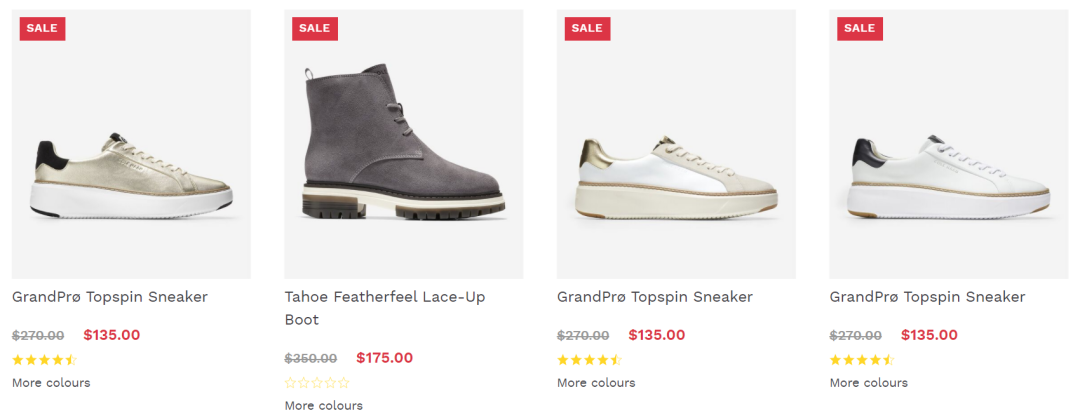Open the Tahoe Featherfeel Lace-Up Boot title
The image size is (1080, 418).
[385, 308]
